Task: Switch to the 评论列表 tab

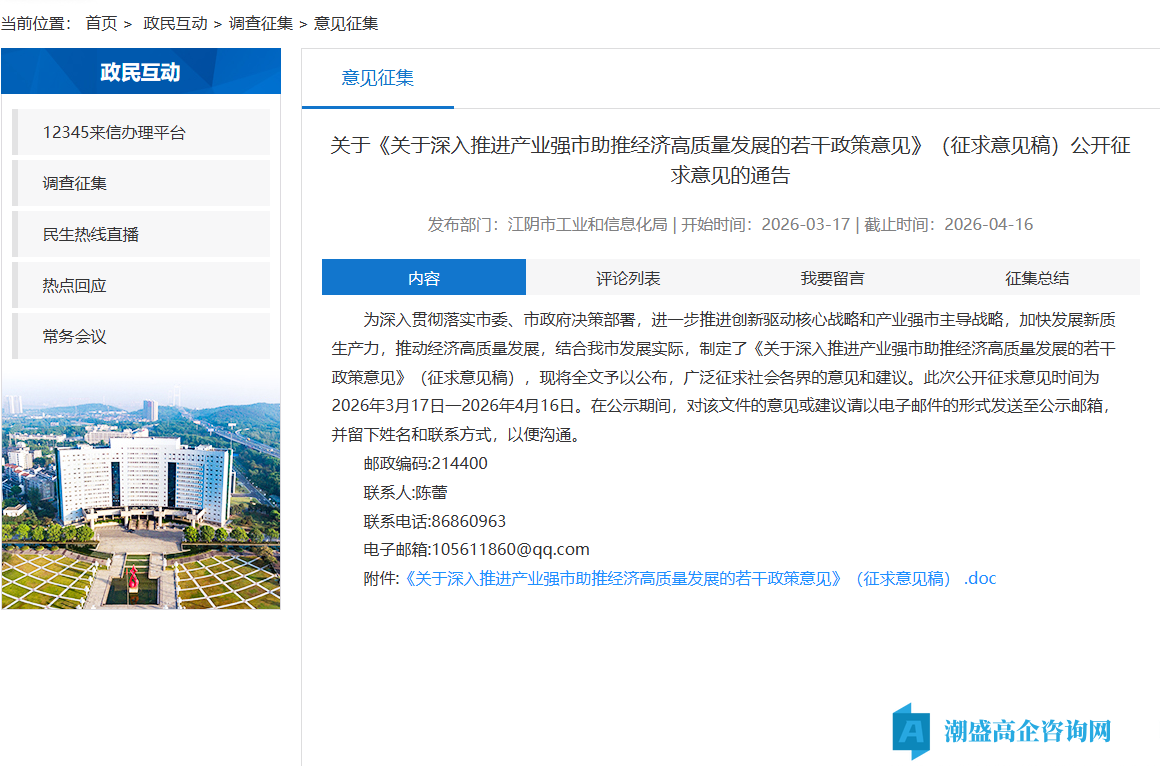Action: tap(627, 276)
